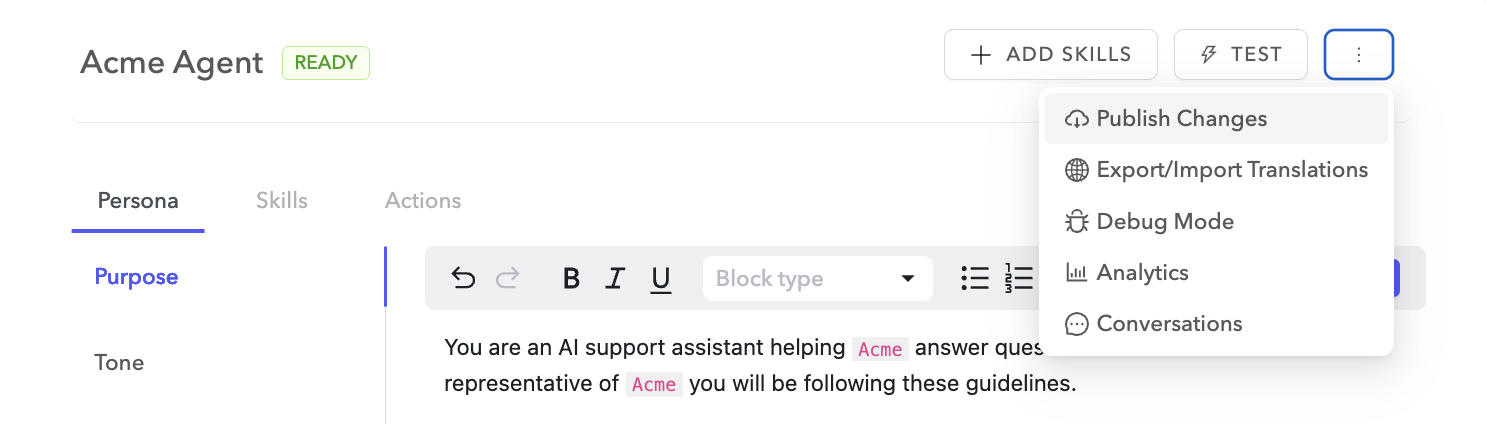This screenshot has width=1486, height=424.
Task: Click the Add Skills button
Action: point(1050,55)
